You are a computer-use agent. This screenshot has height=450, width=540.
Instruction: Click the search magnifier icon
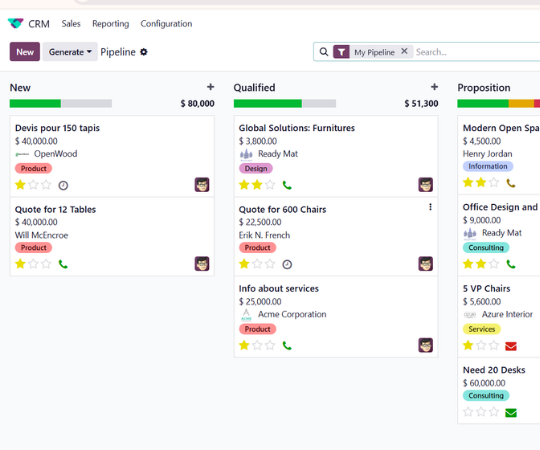point(324,52)
